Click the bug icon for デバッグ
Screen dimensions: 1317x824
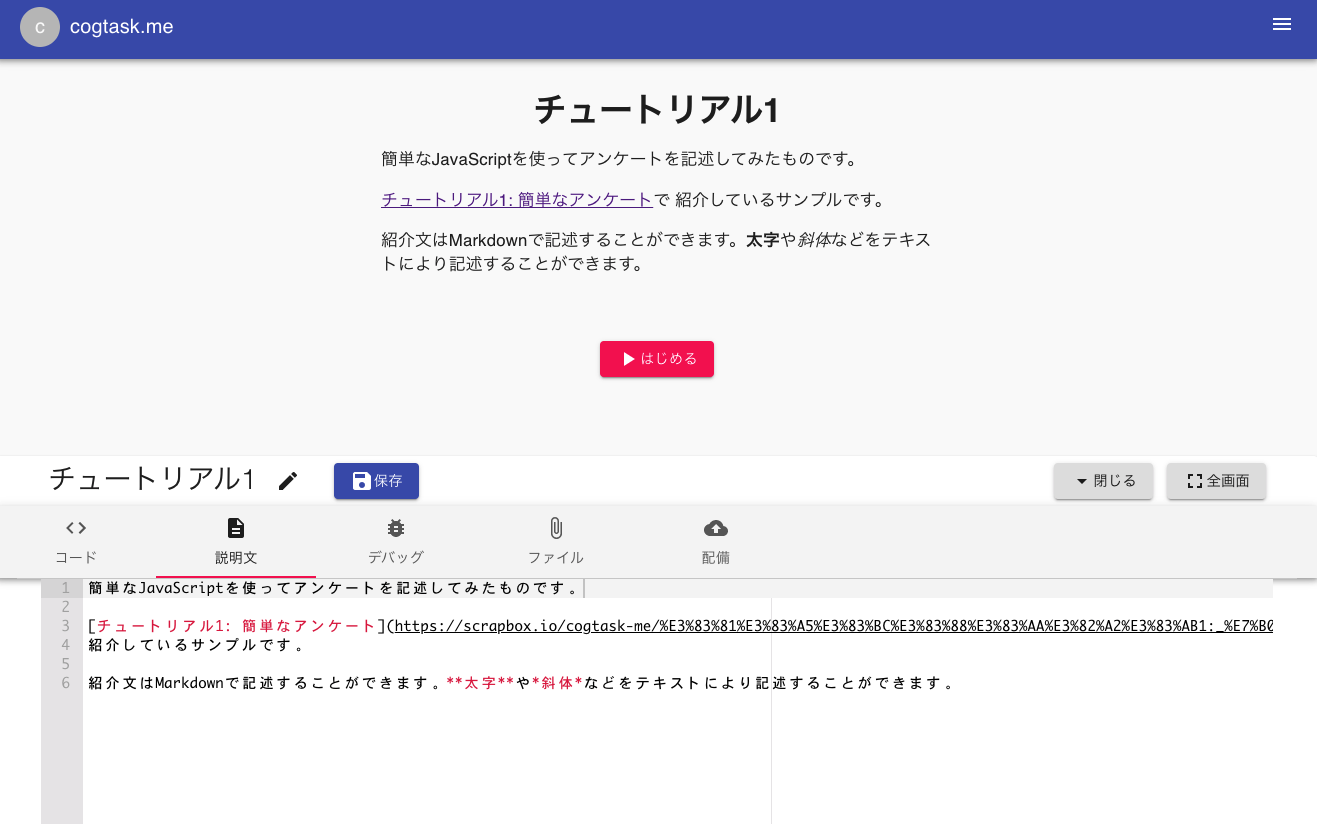(396, 528)
